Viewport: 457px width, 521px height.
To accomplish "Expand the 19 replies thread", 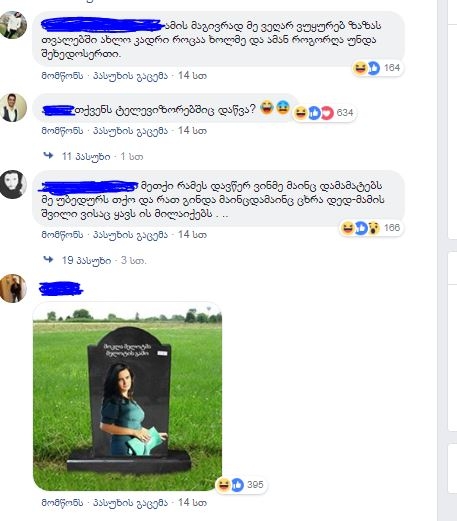I will coord(87,260).
